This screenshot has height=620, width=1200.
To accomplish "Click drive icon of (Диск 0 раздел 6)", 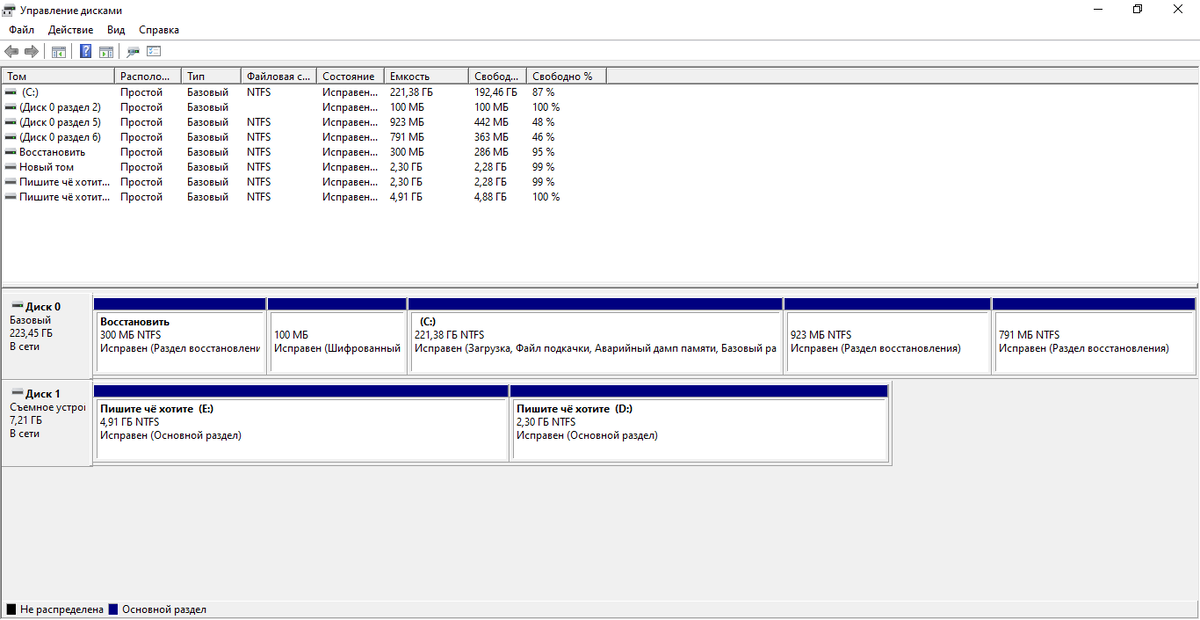I will point(11,137).
